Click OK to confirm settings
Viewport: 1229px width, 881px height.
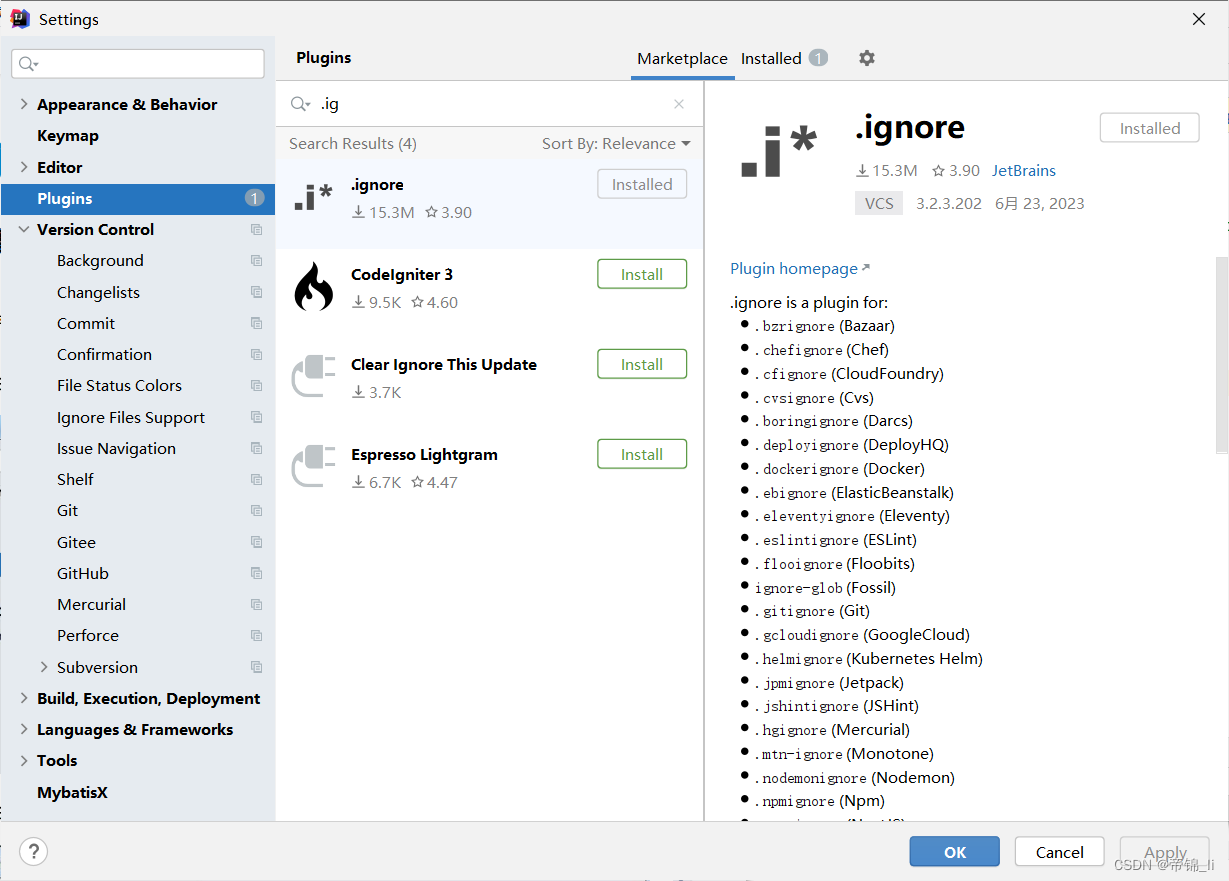(x=954, y=852)
